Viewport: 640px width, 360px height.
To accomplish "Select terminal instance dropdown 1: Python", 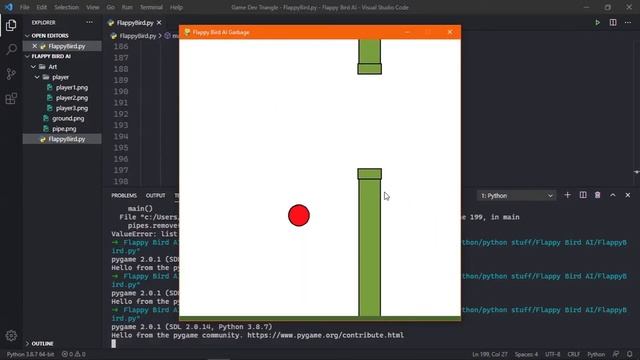I will pos(516,196).
